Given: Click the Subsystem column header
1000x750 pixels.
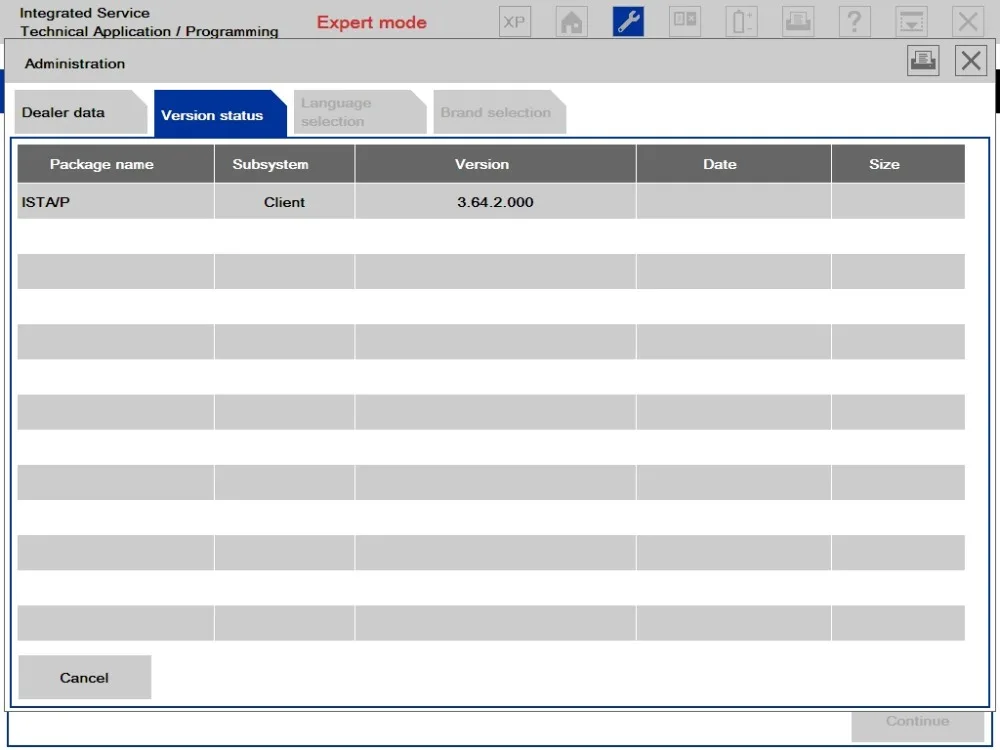Looking at the screenshot, I should tap(284, 164).
